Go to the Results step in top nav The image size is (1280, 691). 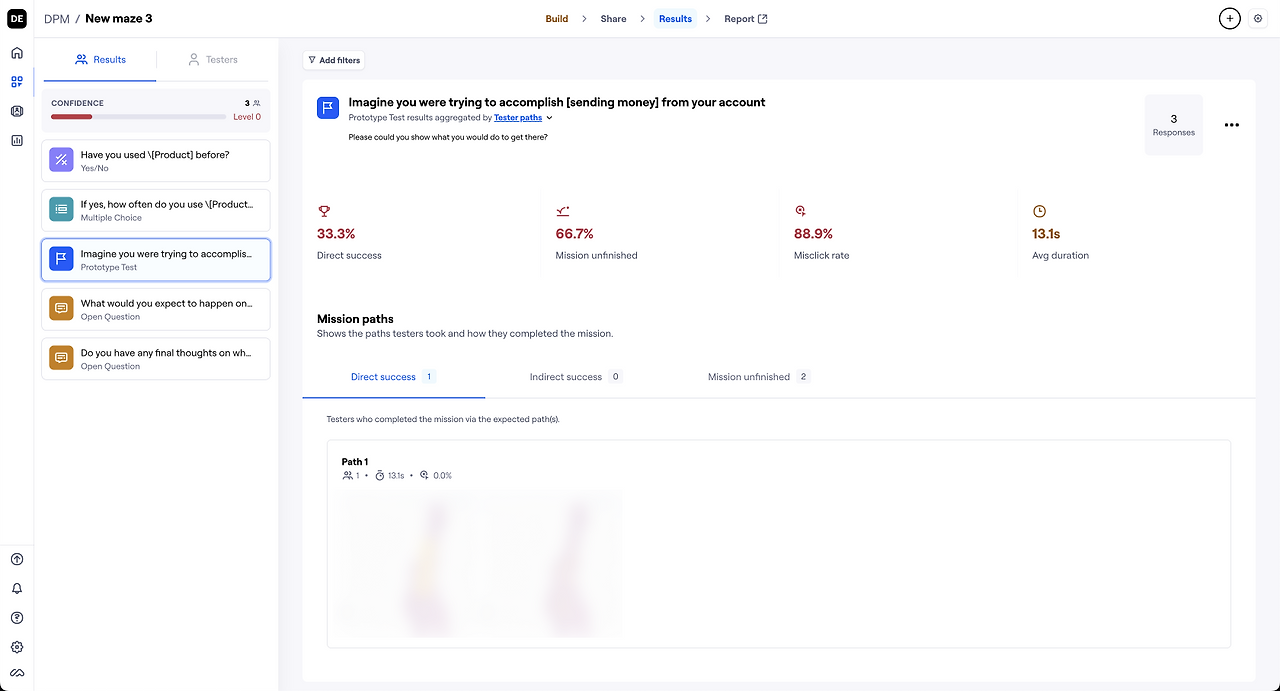pos(676,19)
